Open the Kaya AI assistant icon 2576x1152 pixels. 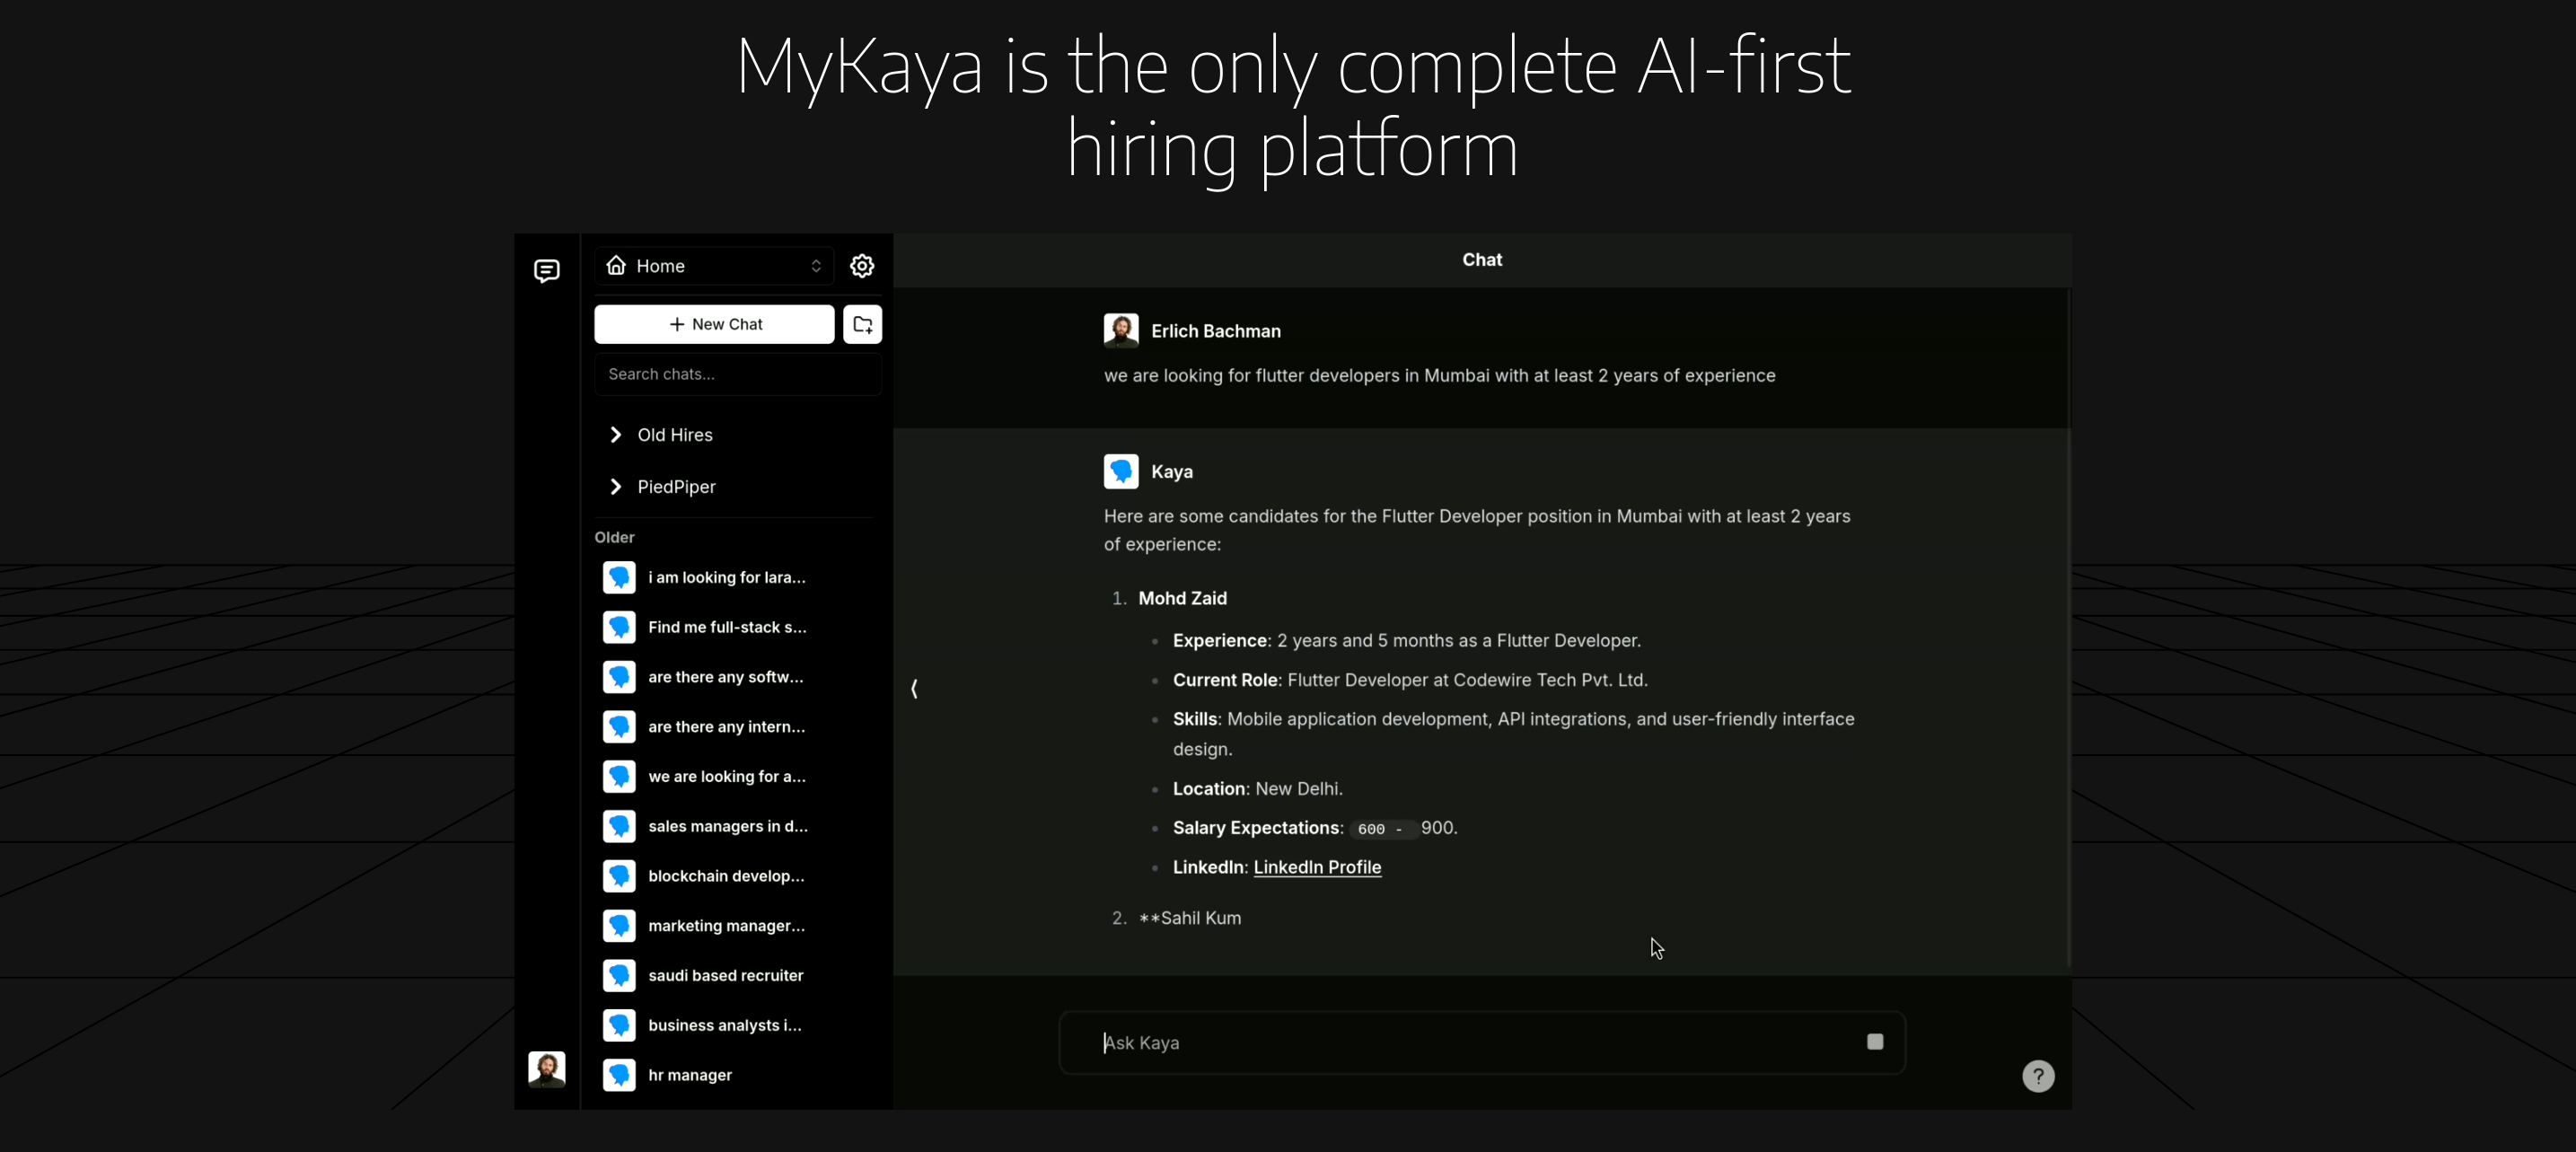[x=1121, y=471]
